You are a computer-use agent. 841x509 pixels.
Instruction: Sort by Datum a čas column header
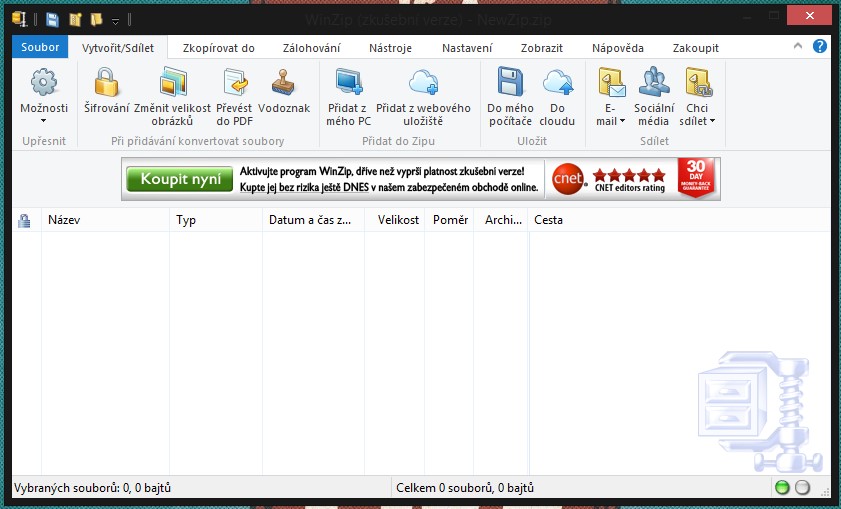[314, 220]
